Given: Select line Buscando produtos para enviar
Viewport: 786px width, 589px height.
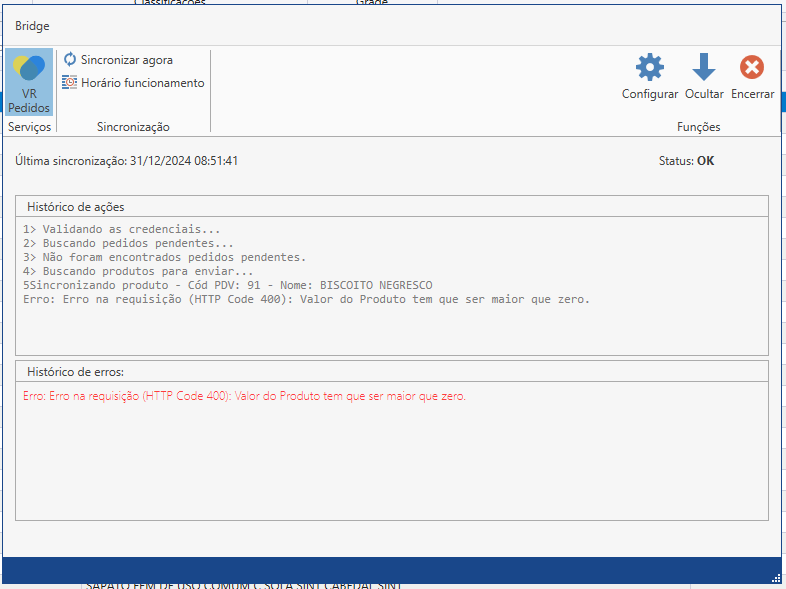Looking at the screenshot, I should [138, 272].
